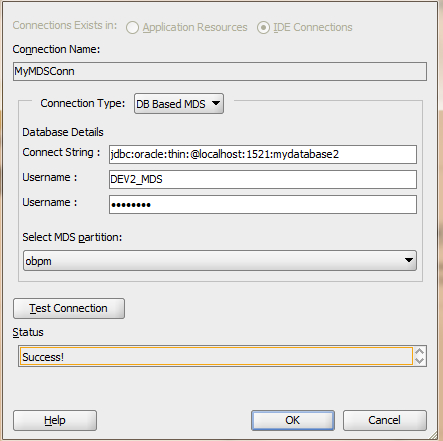Select the Application Resources radio button
The image size is (443, 441).
(x=132, y=28)
